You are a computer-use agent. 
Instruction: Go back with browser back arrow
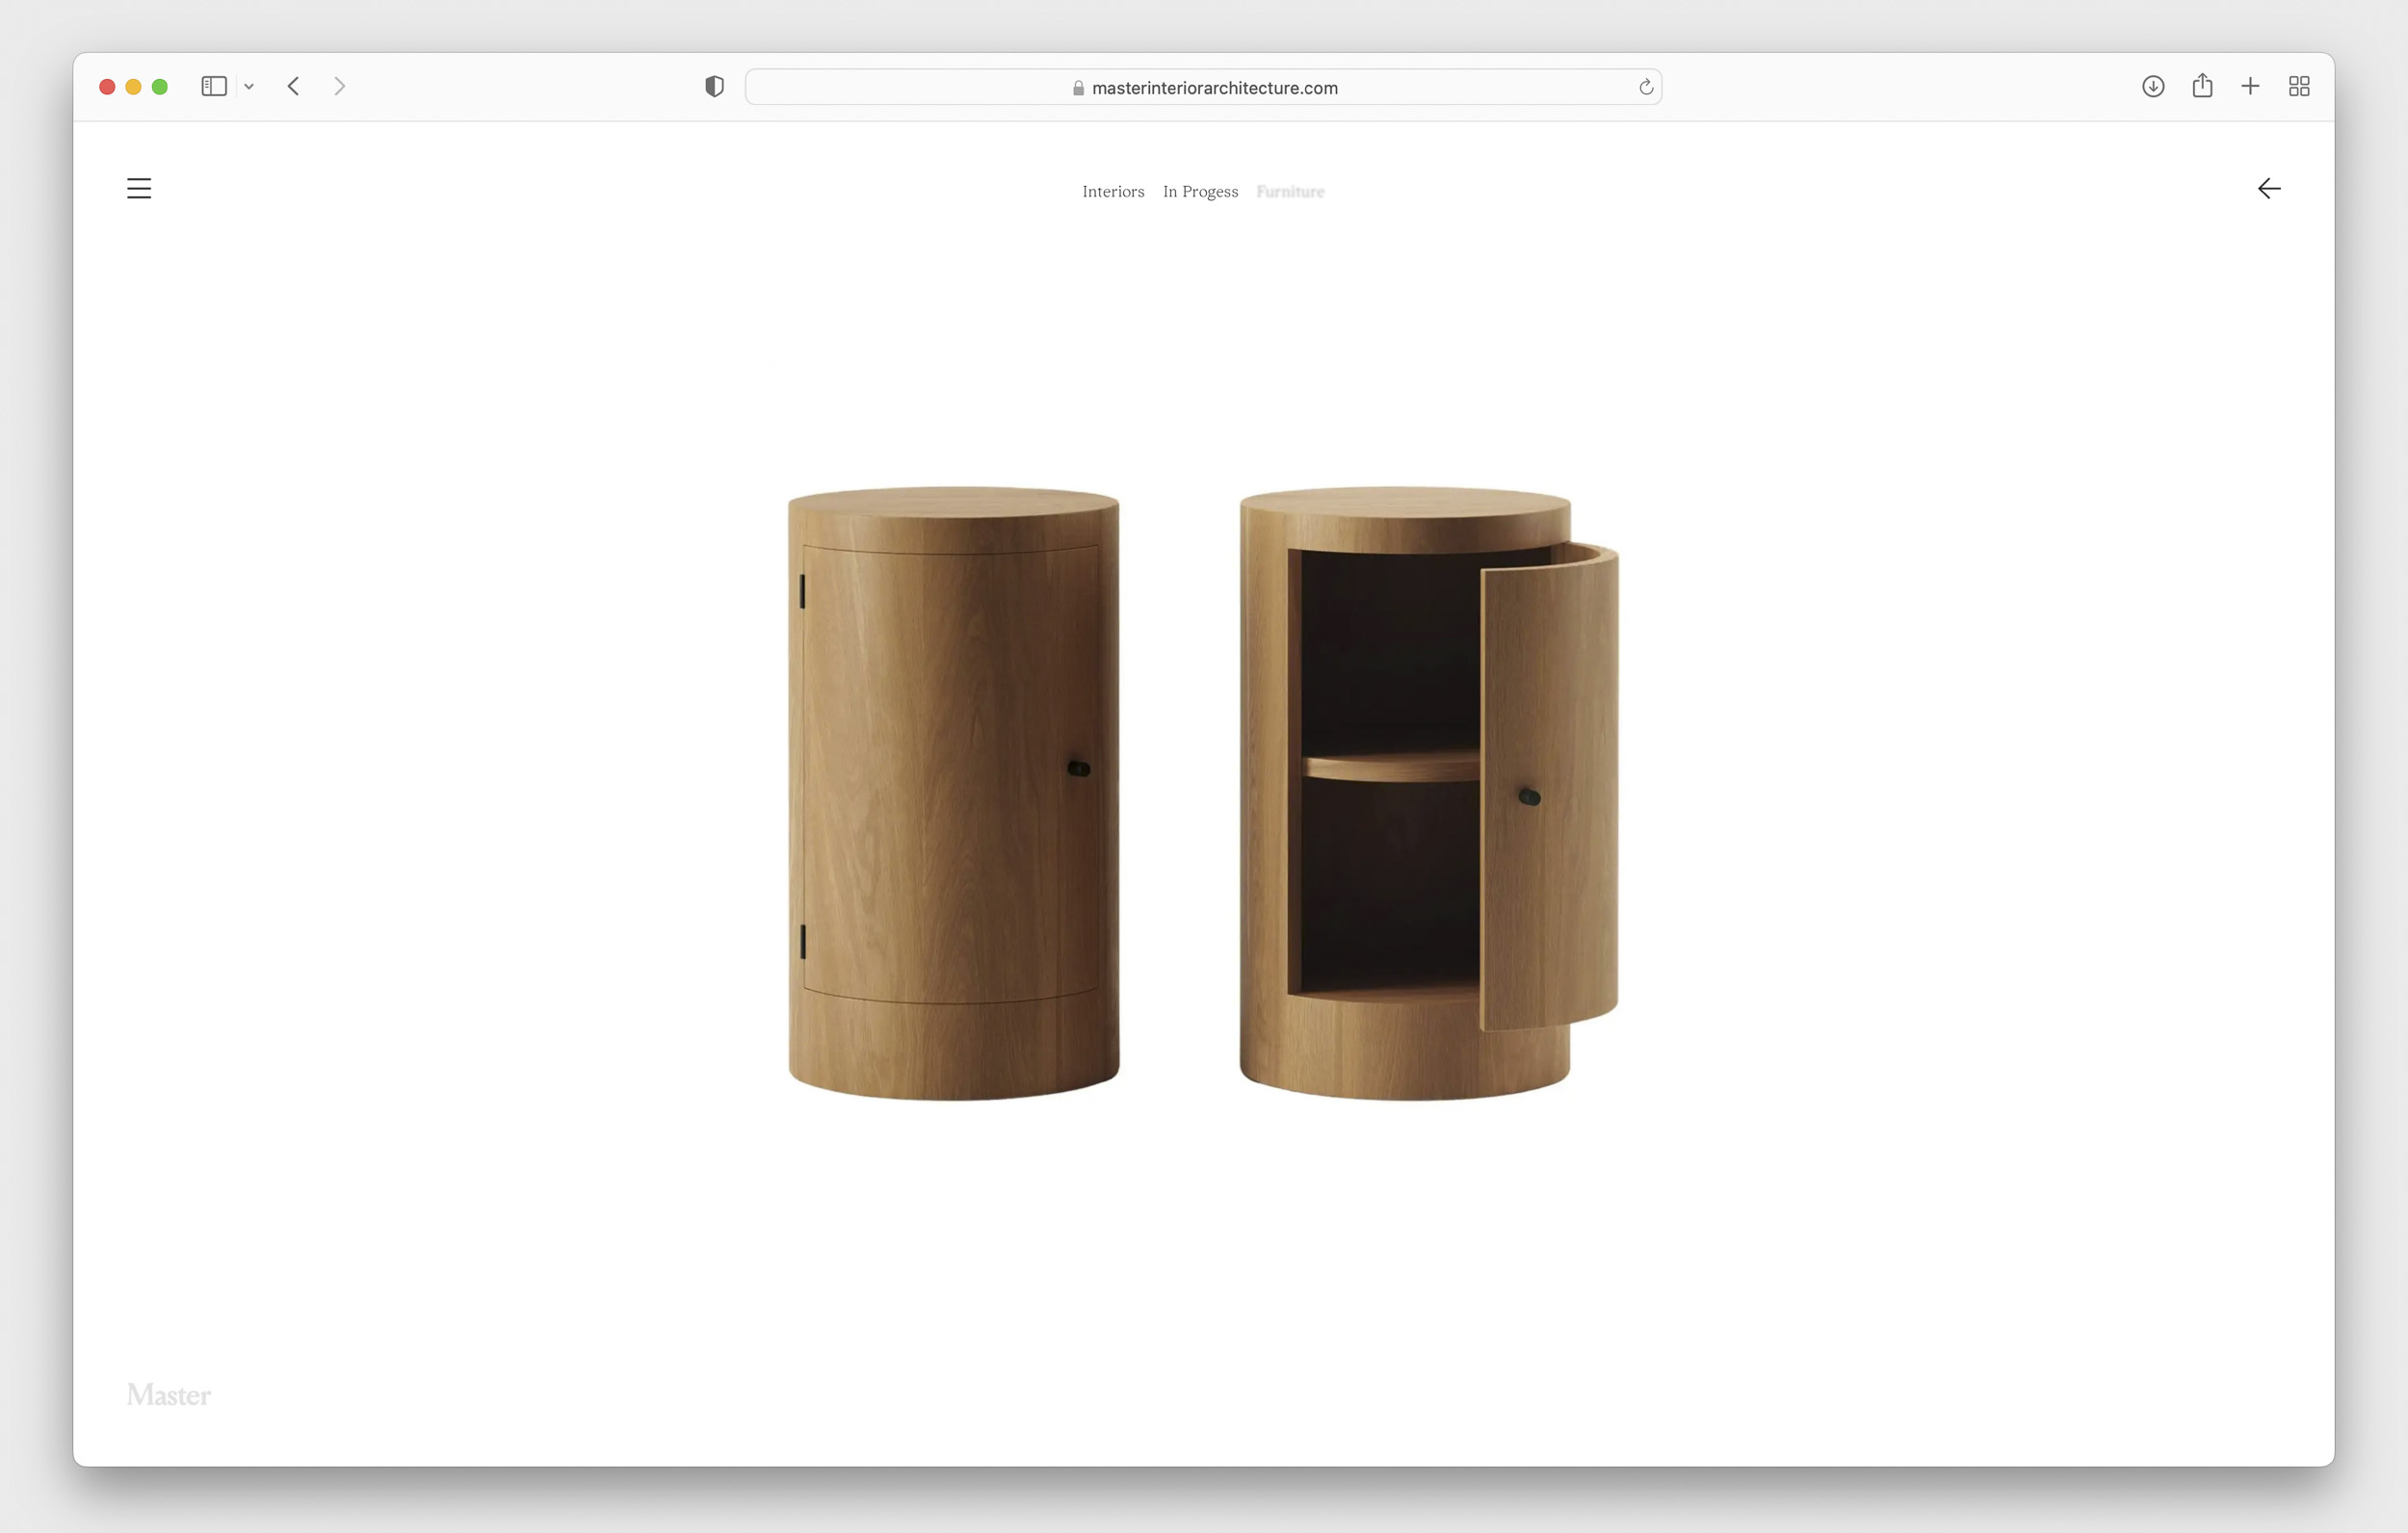[294, 87]
